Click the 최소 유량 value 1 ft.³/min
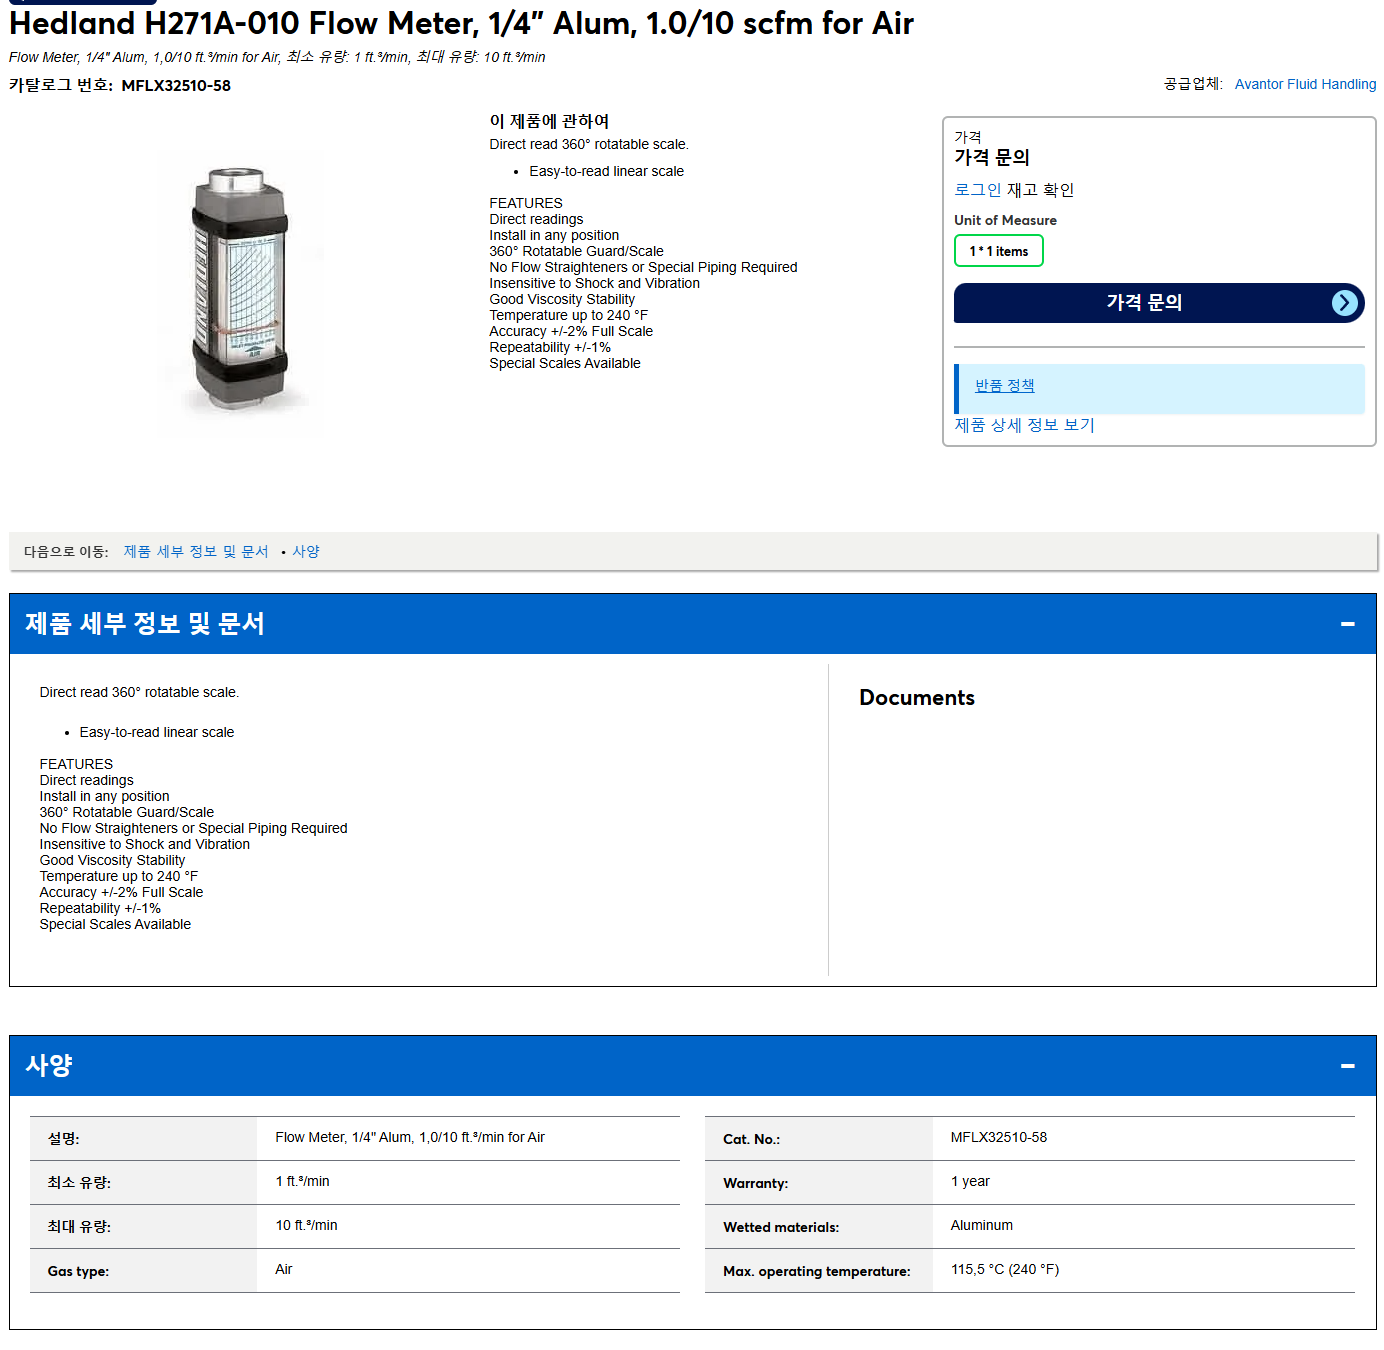Screen dimensions: 1384x1350 [x=302, y=1182]
